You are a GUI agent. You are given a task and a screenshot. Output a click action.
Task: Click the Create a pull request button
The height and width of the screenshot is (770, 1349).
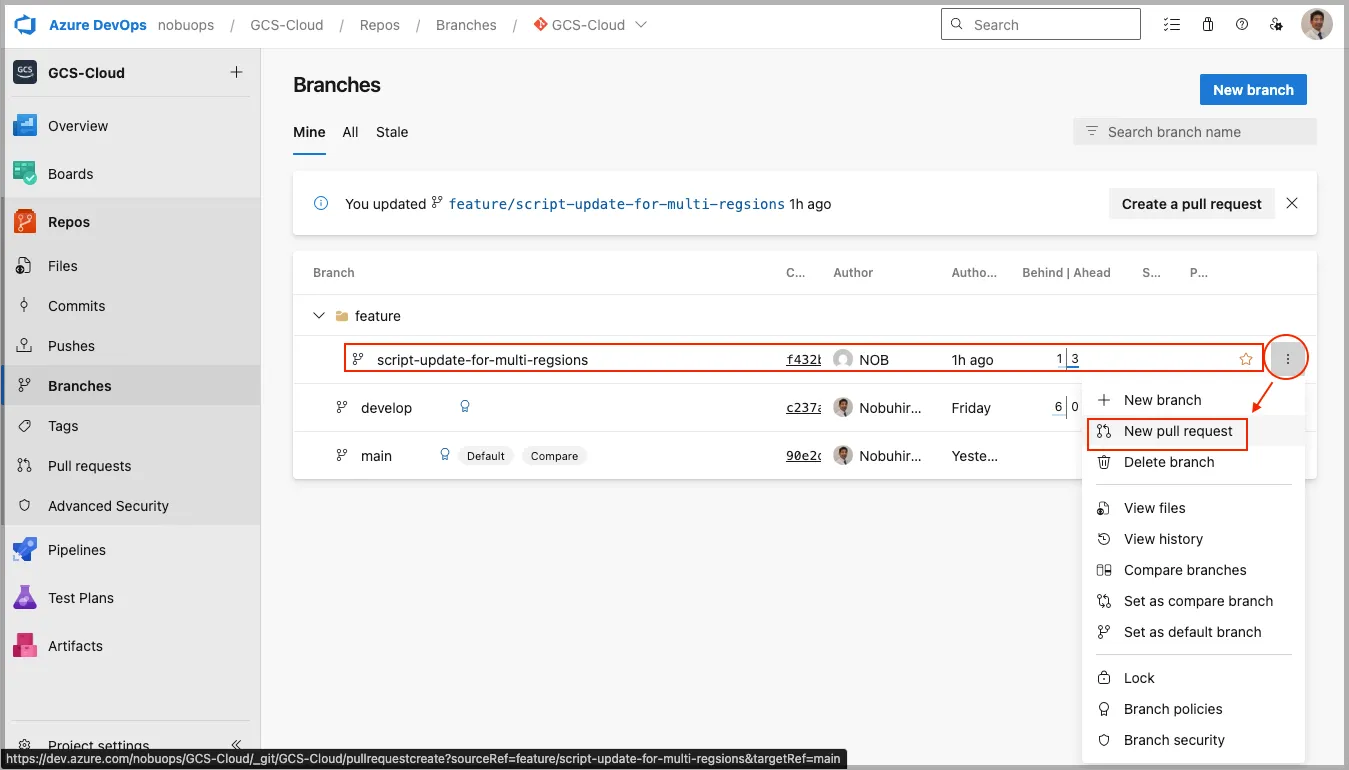point(1191,204)
